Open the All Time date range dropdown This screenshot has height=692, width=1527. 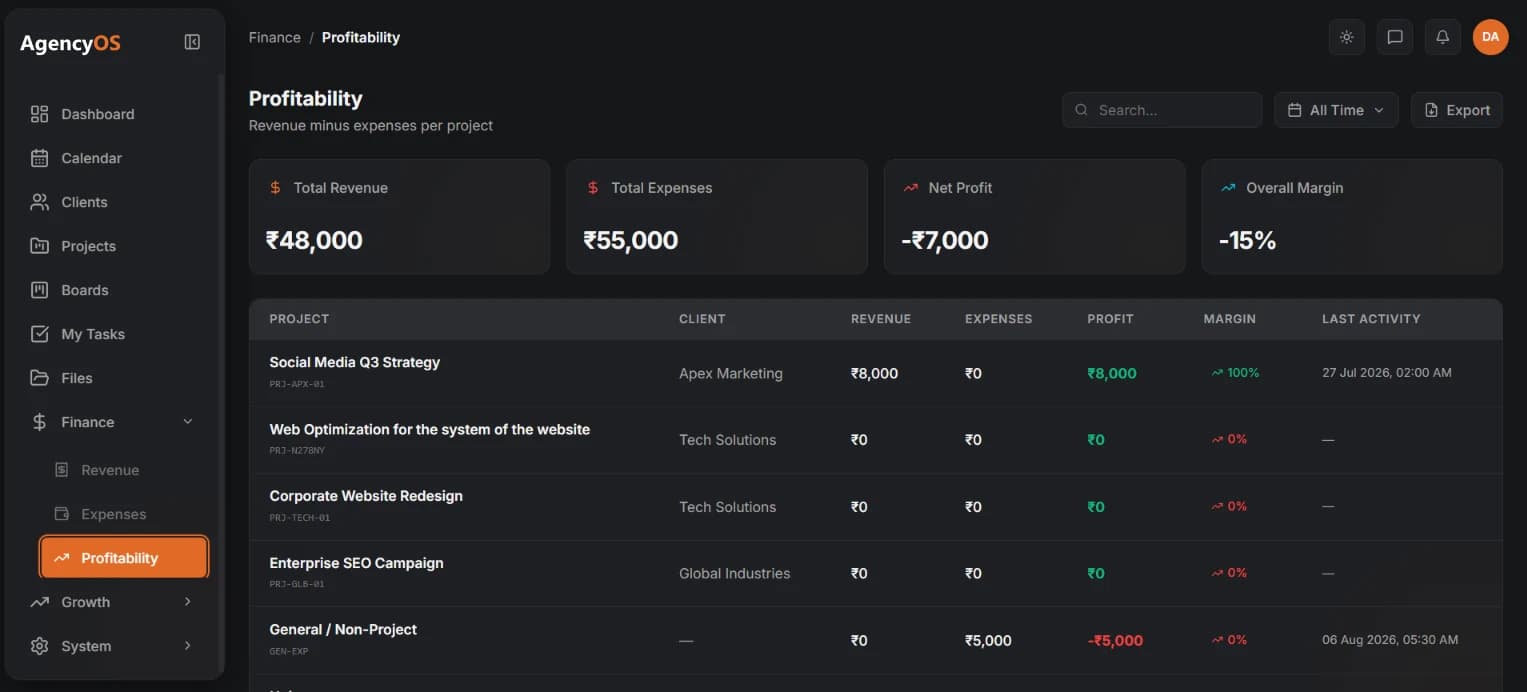coord(1336,110)
